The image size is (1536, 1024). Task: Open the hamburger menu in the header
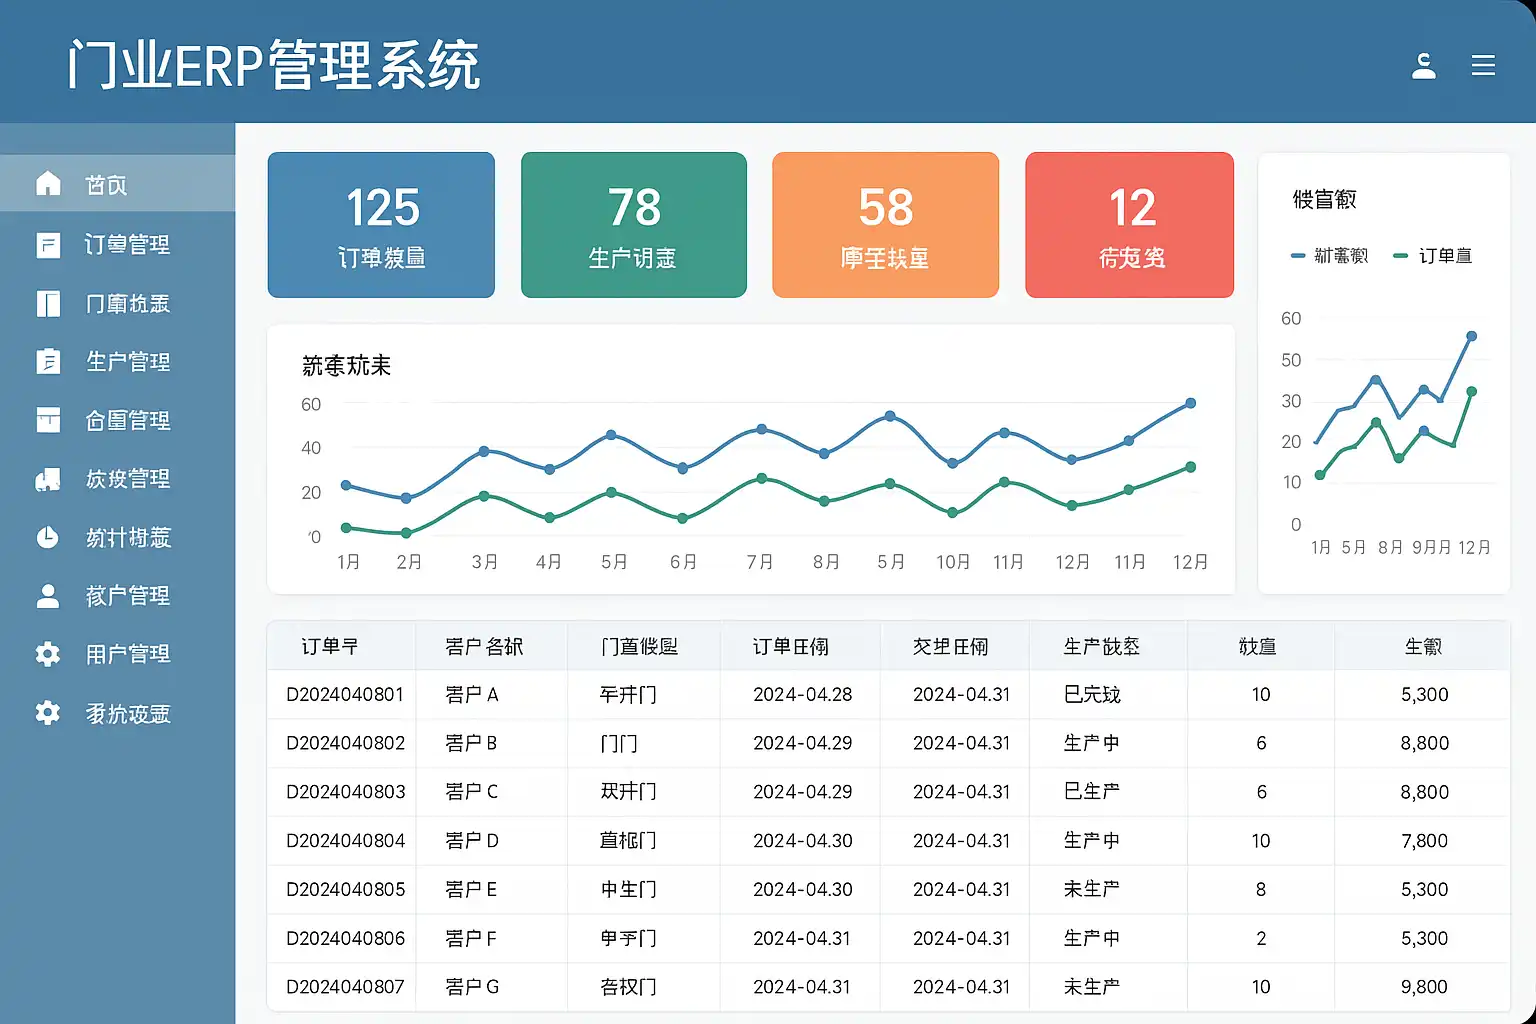pos(1483,66)
